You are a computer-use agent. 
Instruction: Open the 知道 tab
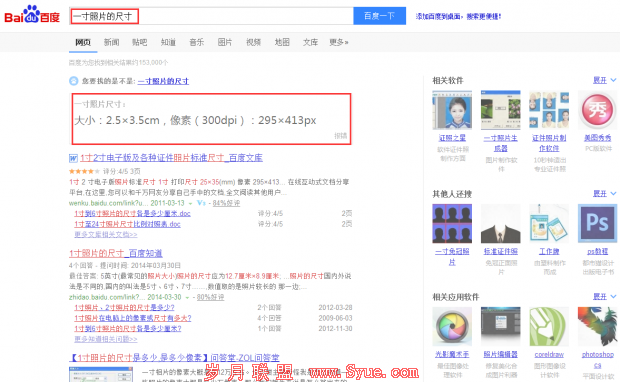pyautogui.click(x=168, y=42)
